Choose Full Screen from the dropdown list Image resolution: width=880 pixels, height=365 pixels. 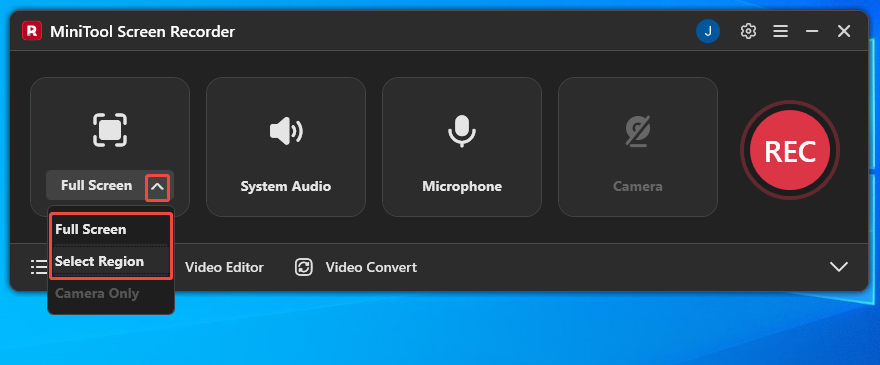point(111,229)
